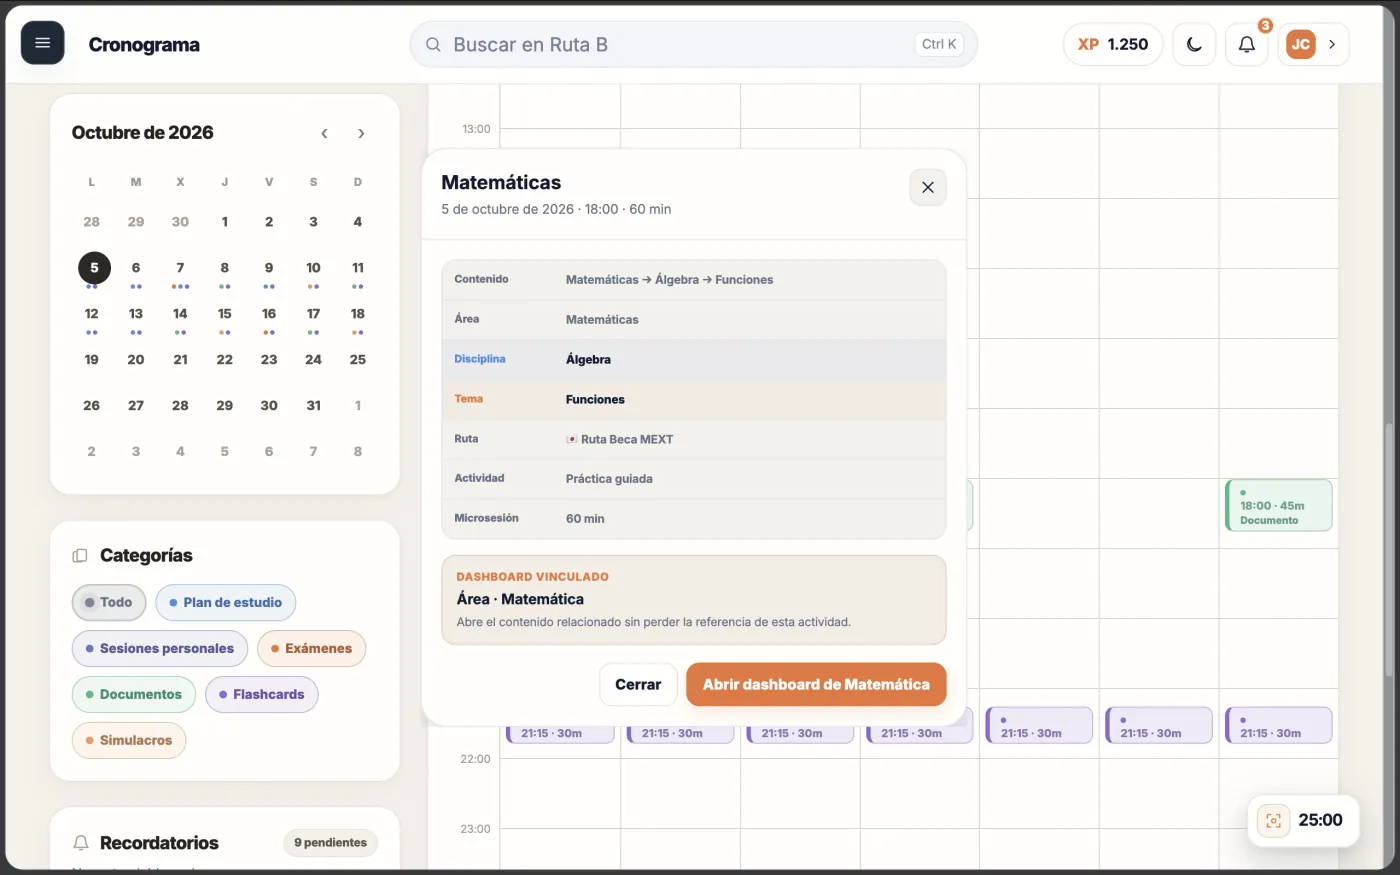Viewport: 1400px width, 875px height.
Task: Click the JC user avatar
Action: [x=1300, y=44]
